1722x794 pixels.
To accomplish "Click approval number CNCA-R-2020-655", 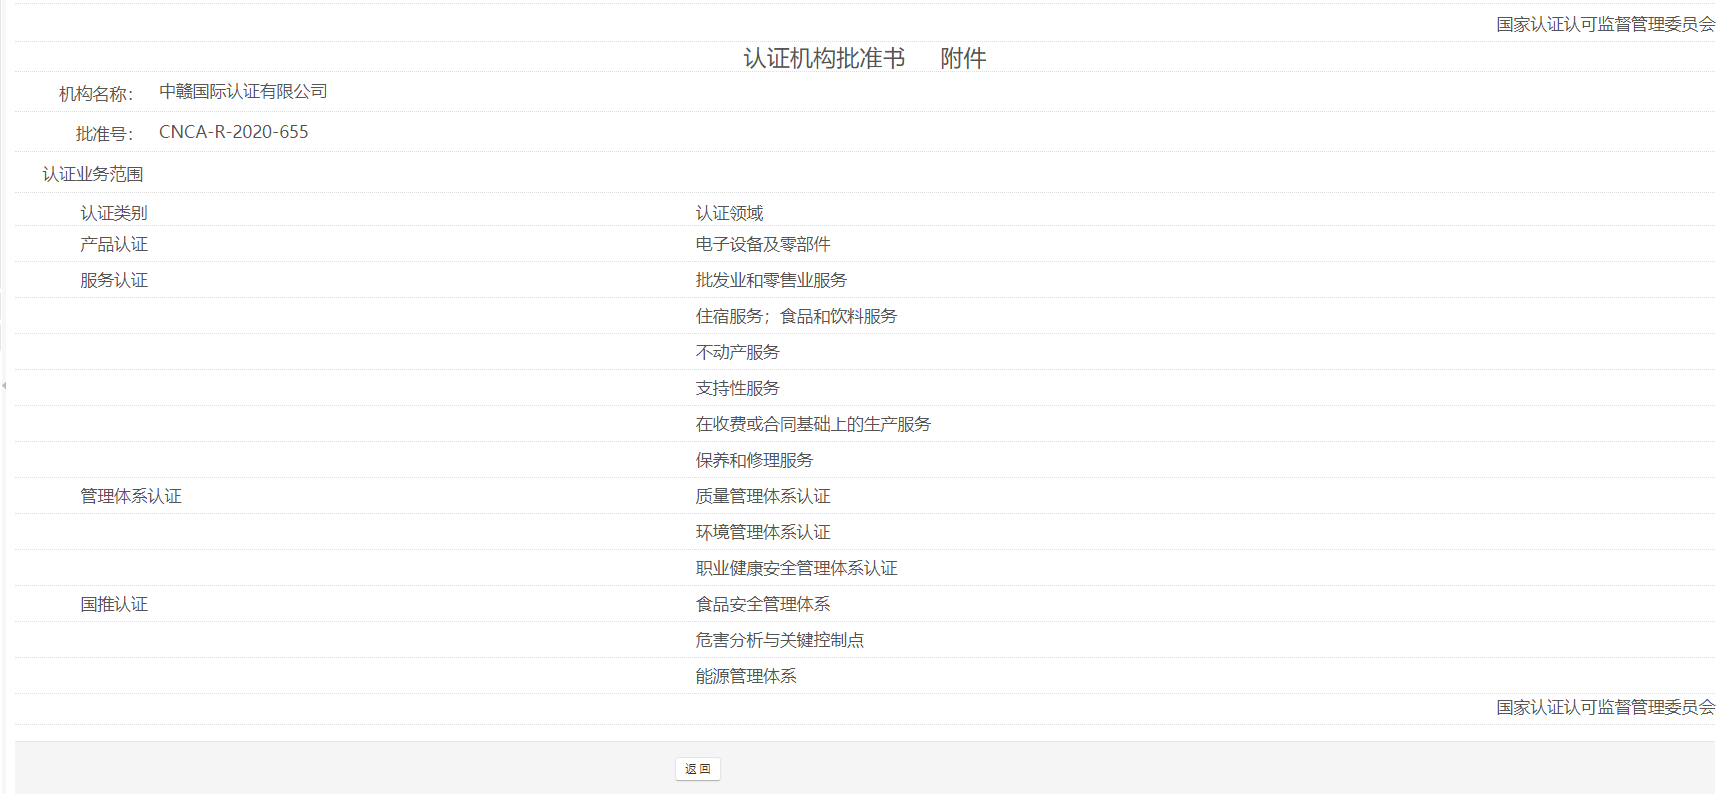I will pos(233,132).
